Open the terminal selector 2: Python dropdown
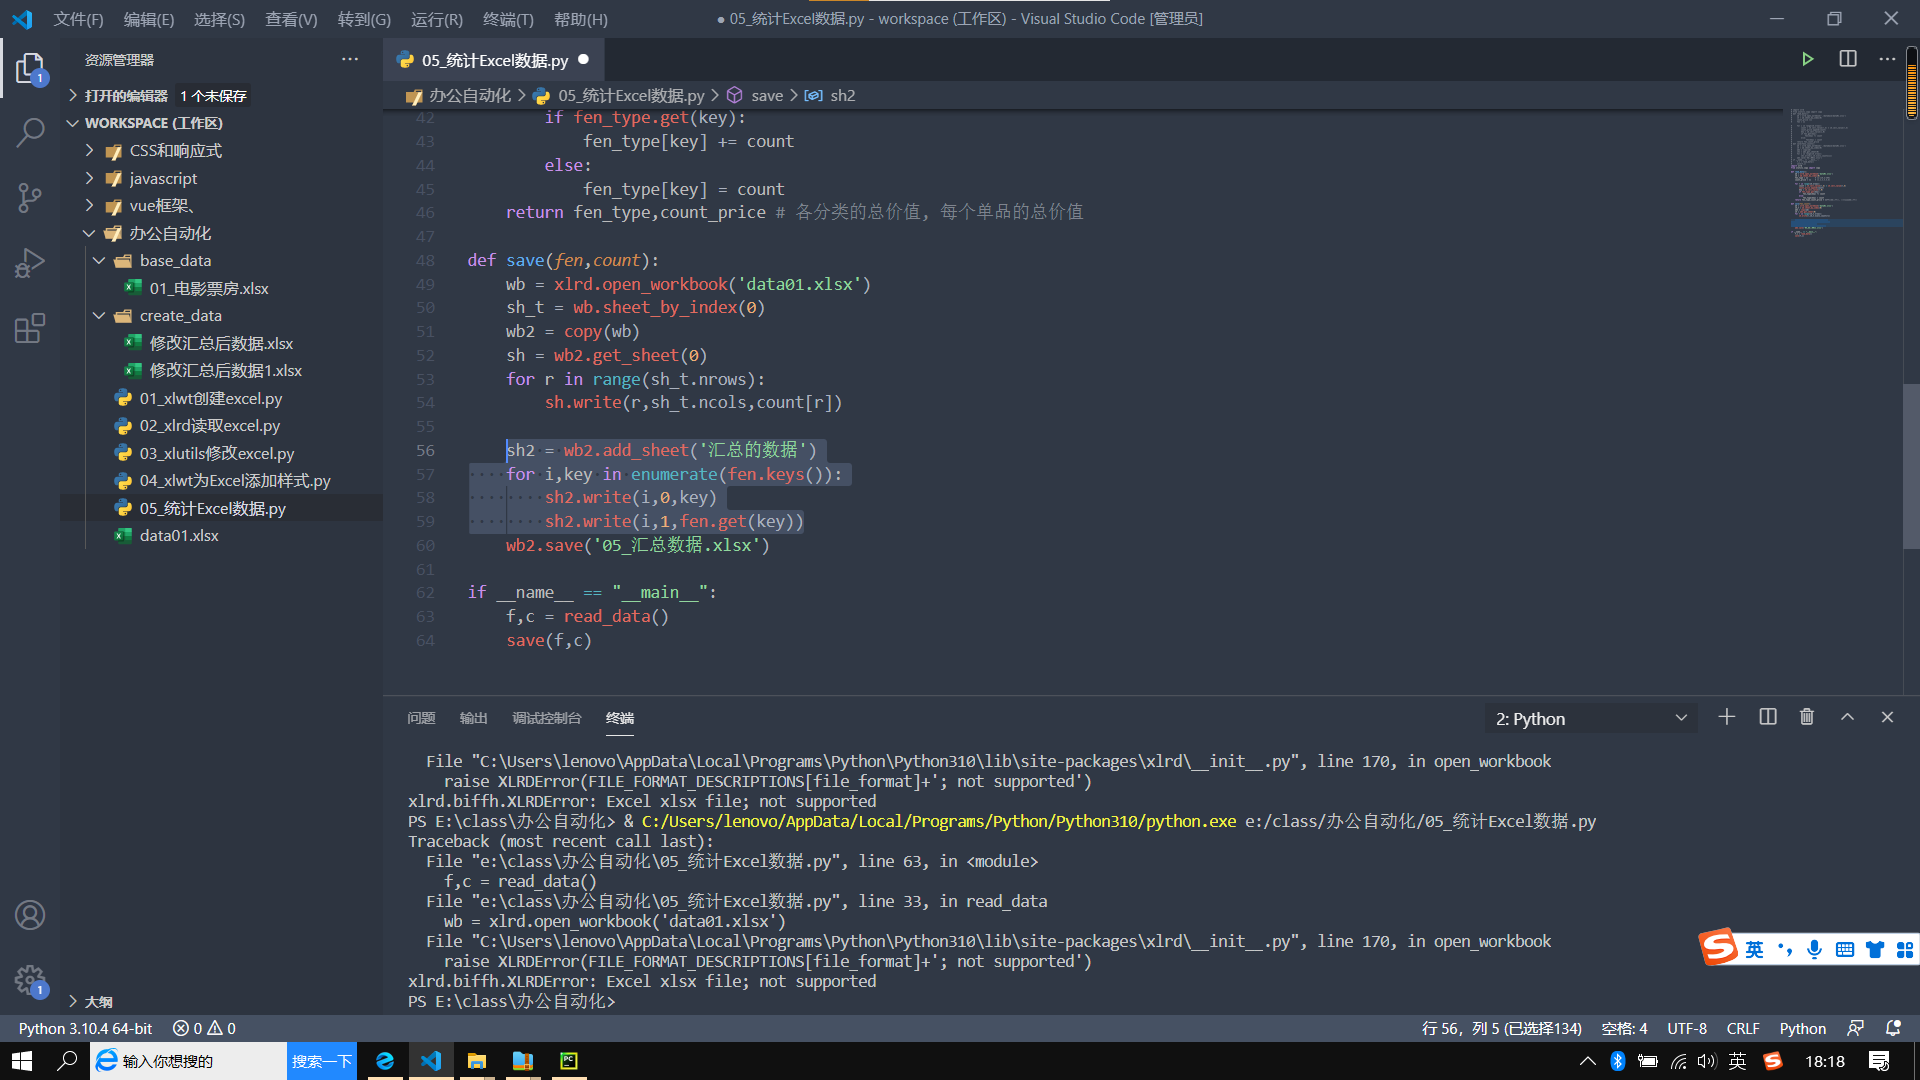1920x1080 pixels. click(x=1591, y=718)
